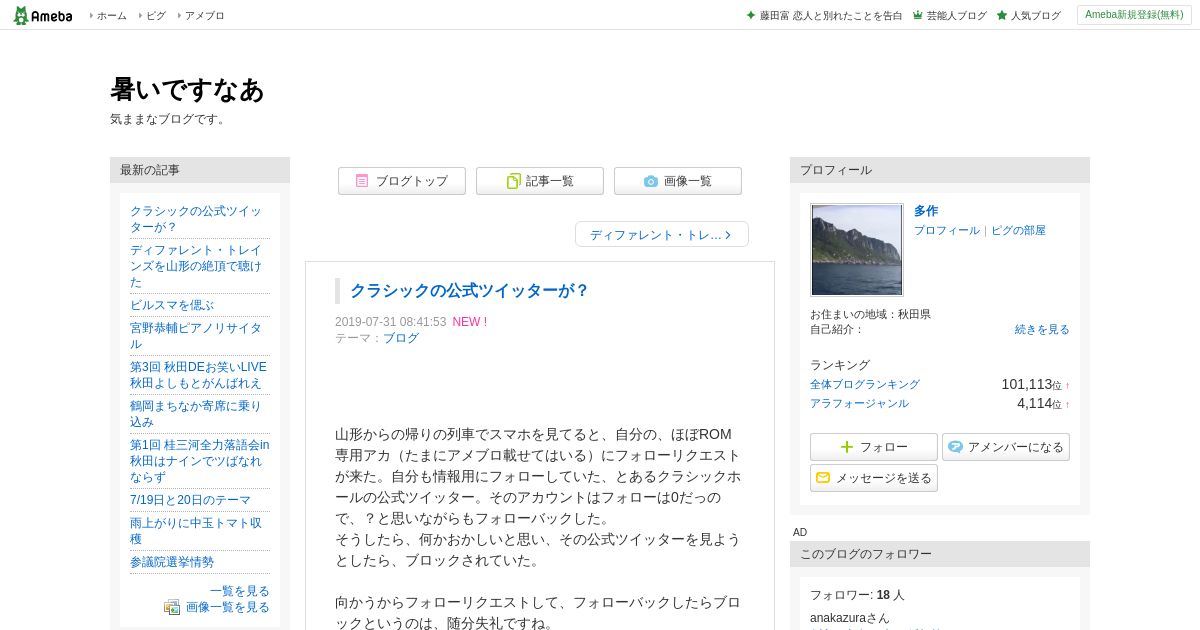This screenshot has height=630, width=1200.
Task: Click the speech bubble icon on アメンバーになる
Action: point(955,447)
